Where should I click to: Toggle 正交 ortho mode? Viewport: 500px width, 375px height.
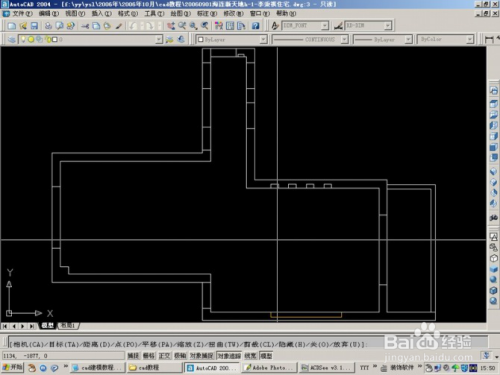coord(164,356)
